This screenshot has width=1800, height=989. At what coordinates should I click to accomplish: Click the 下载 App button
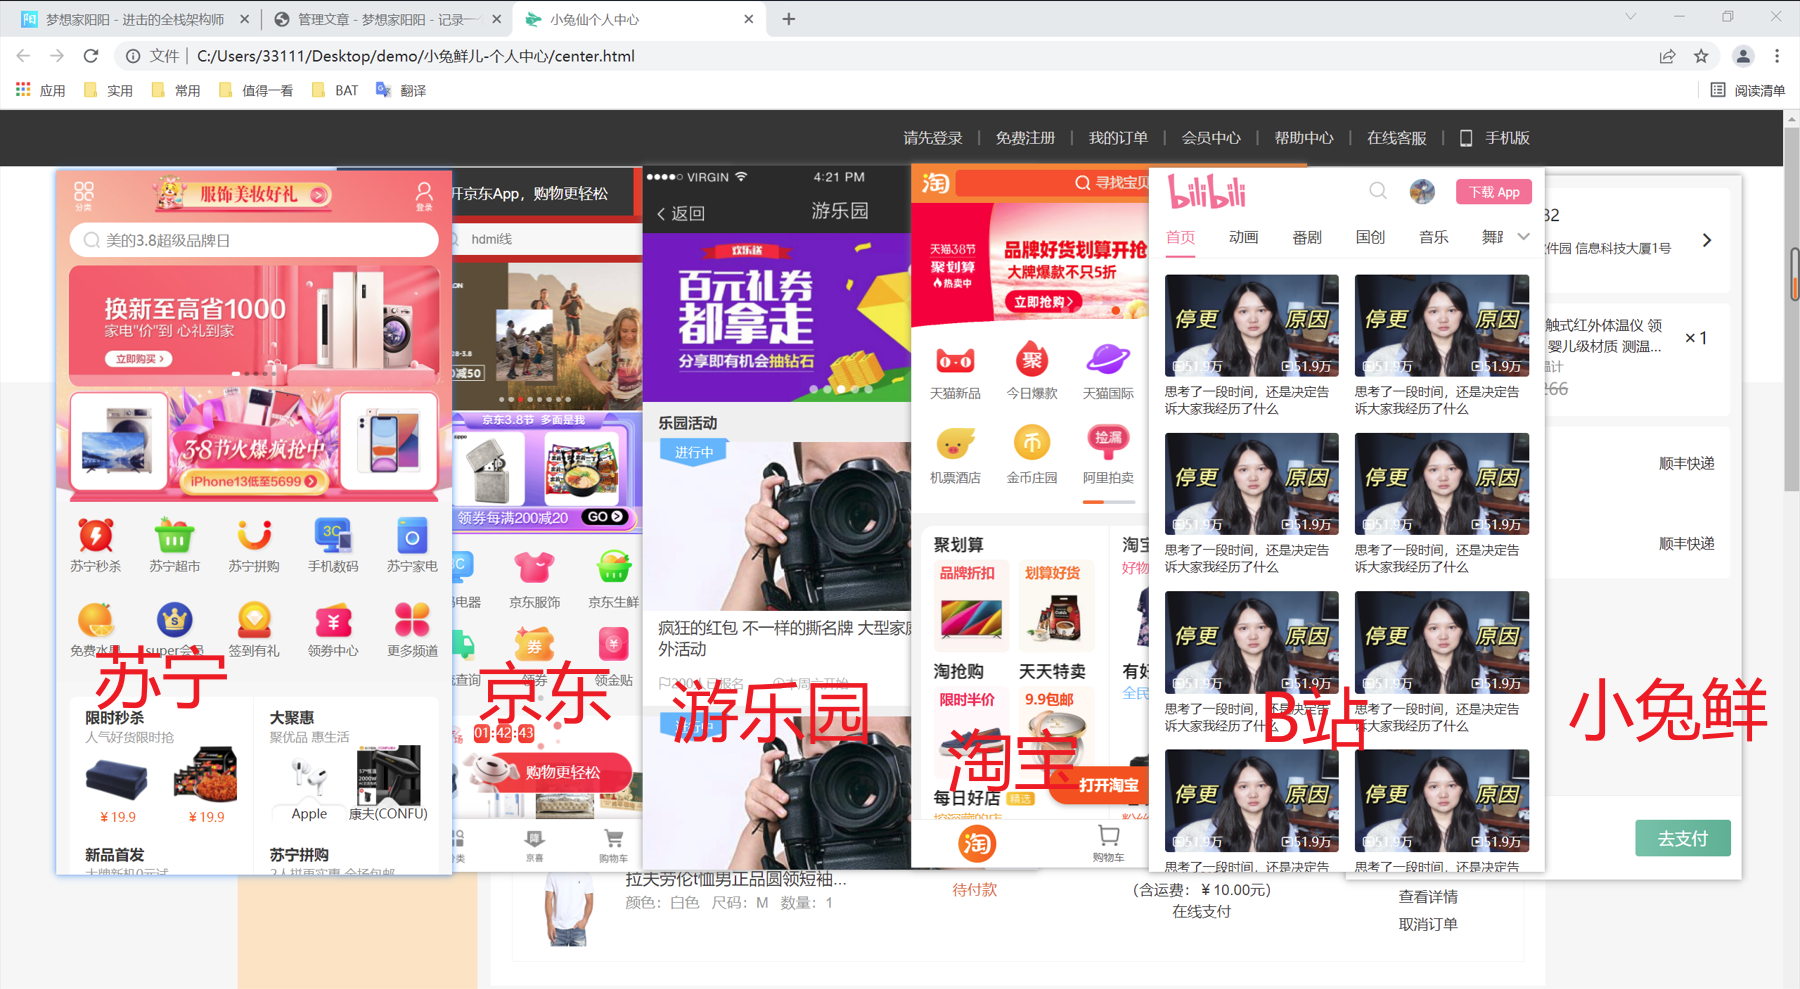1494,192
